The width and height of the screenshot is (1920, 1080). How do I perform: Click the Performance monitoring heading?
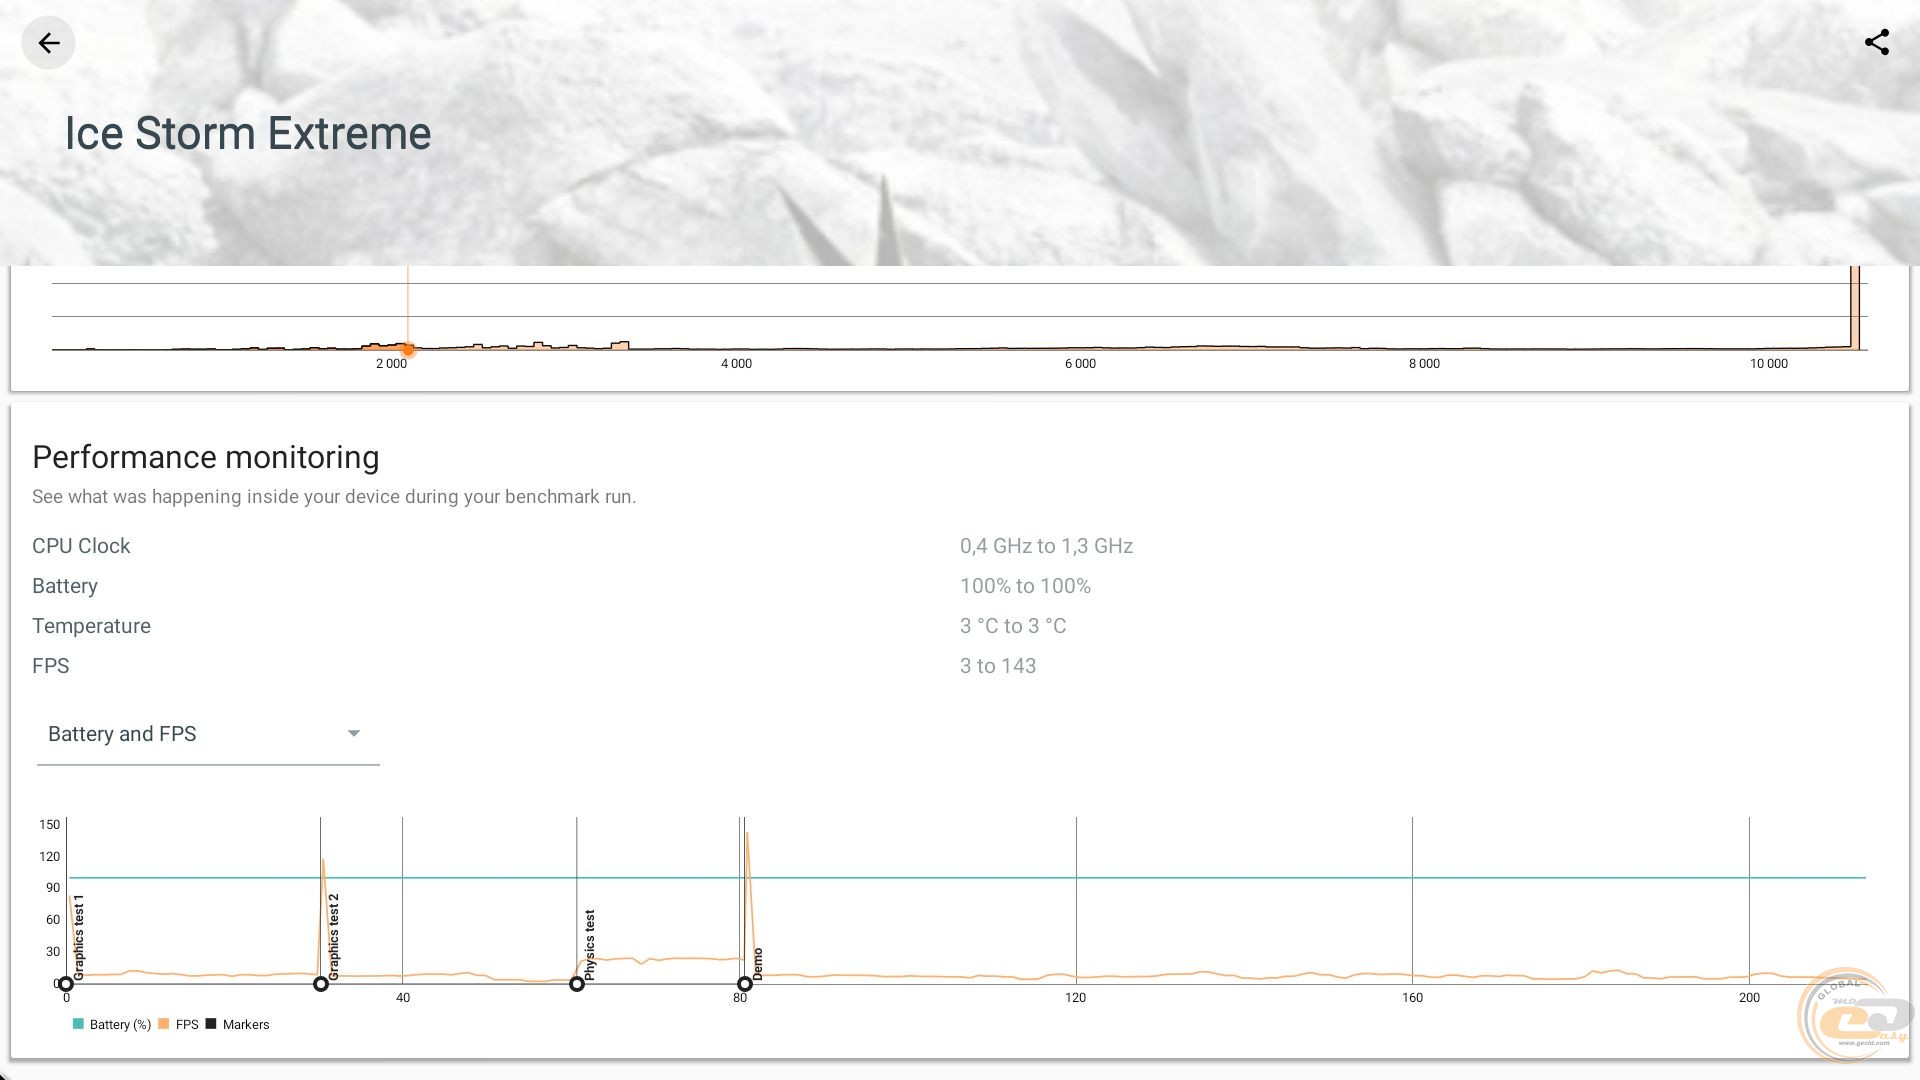tap(206, 457)
